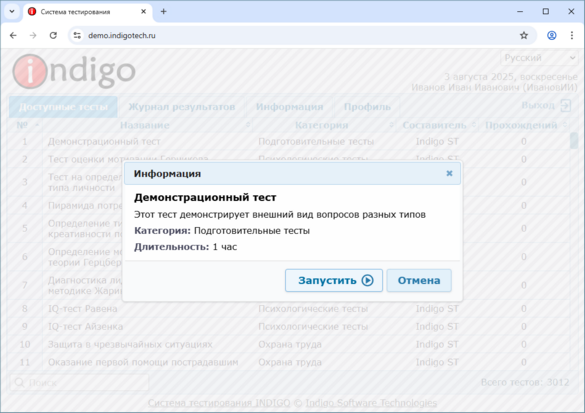The image size is (585, 413).
Task: Click the Всего тестов: 3012 text
Action: [x=525, y=382]
